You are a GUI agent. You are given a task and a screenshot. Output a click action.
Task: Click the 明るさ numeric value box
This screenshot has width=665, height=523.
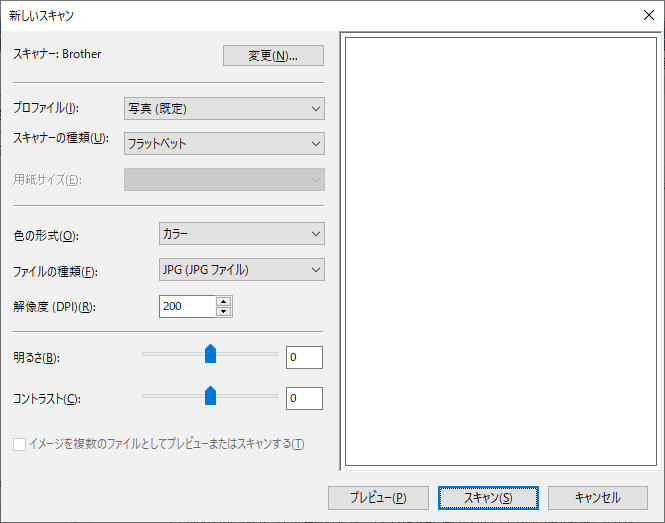304,358
